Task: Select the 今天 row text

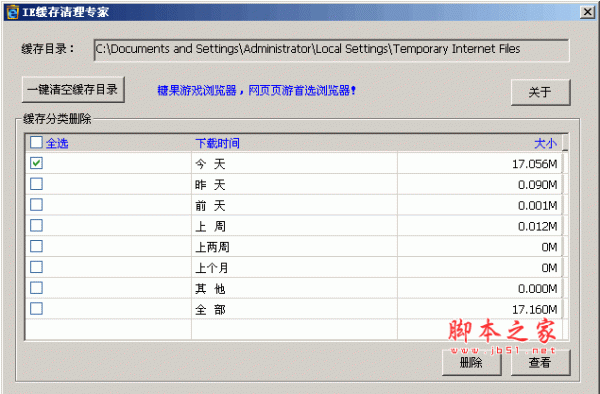Action: (210, 164)
